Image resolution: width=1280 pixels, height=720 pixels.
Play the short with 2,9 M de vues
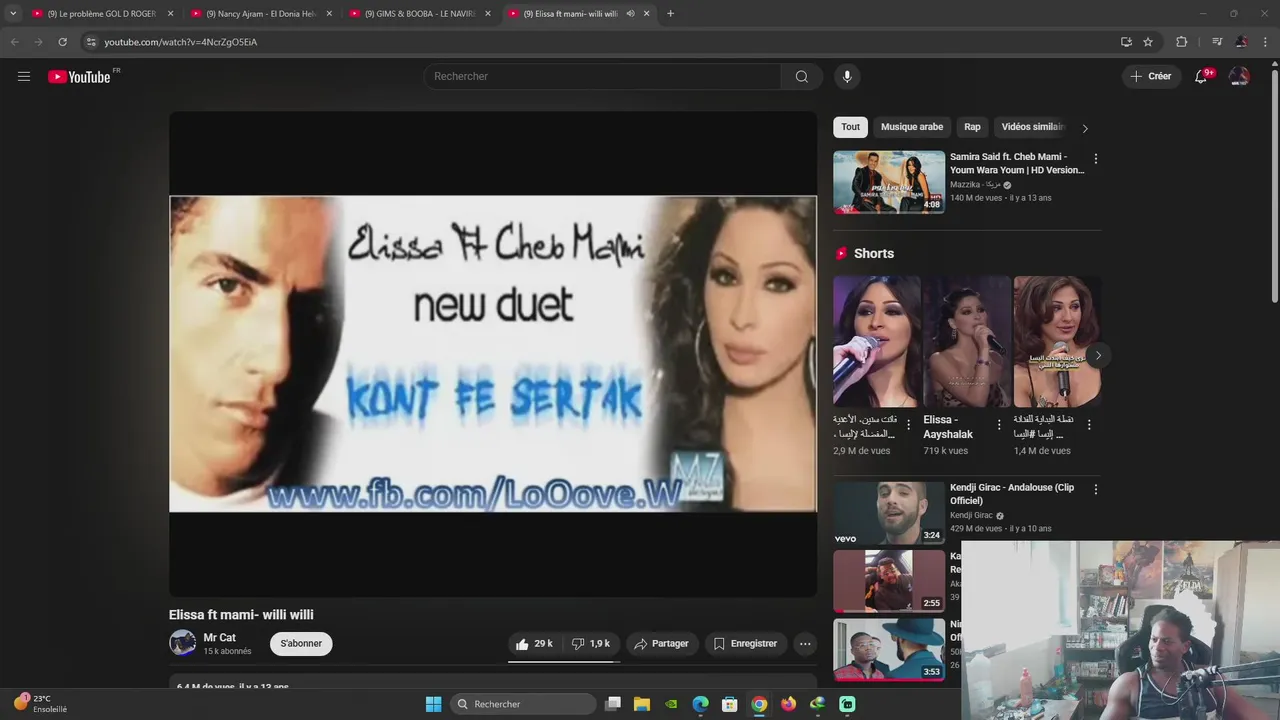(877, 342)
